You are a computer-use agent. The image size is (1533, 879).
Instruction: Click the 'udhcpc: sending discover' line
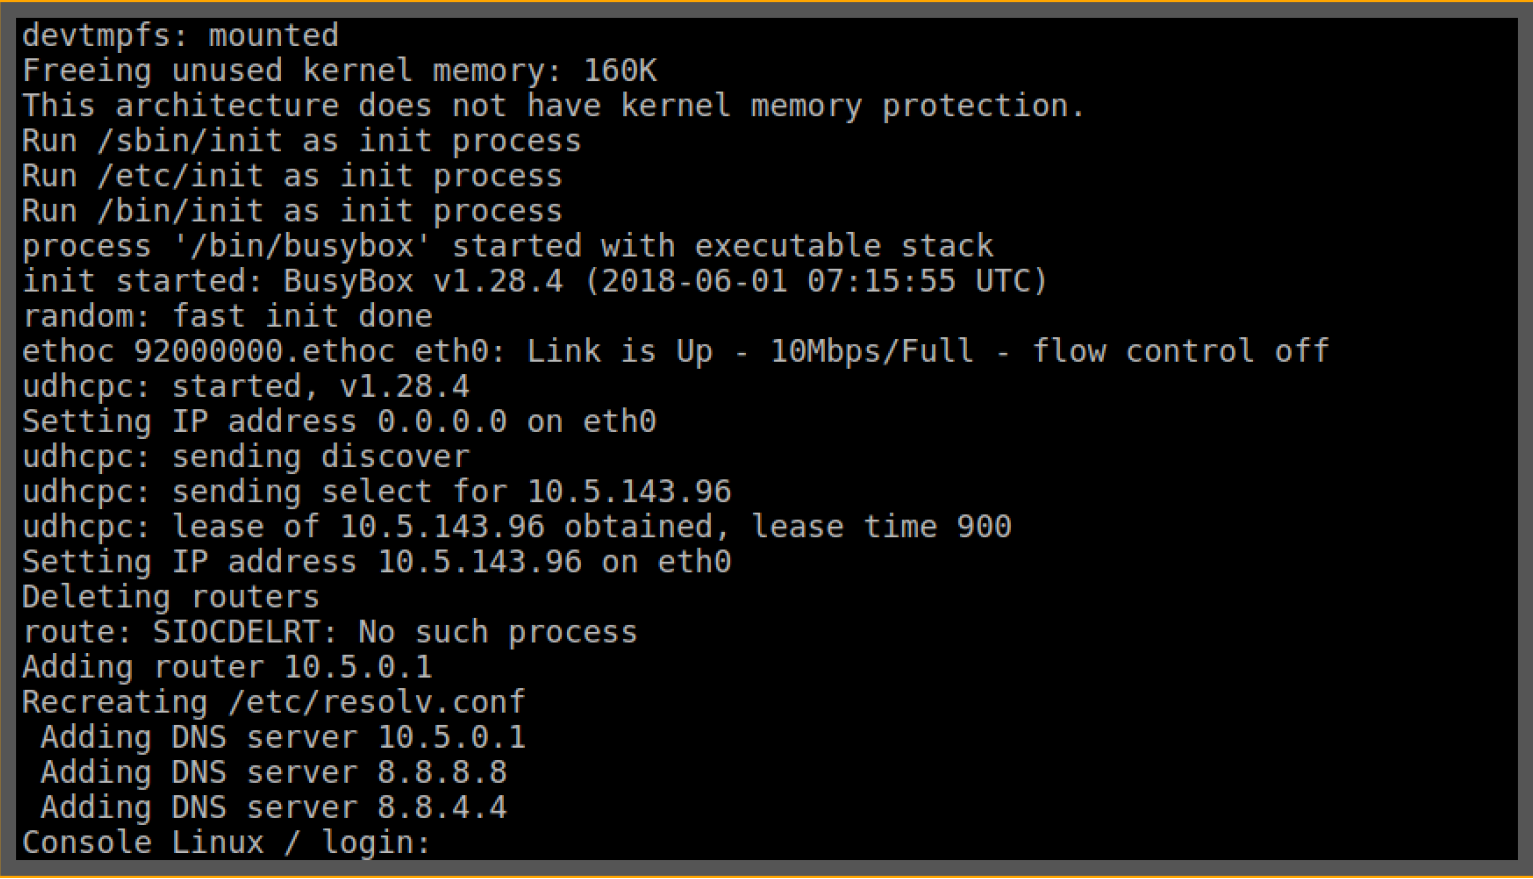(245, 457)
